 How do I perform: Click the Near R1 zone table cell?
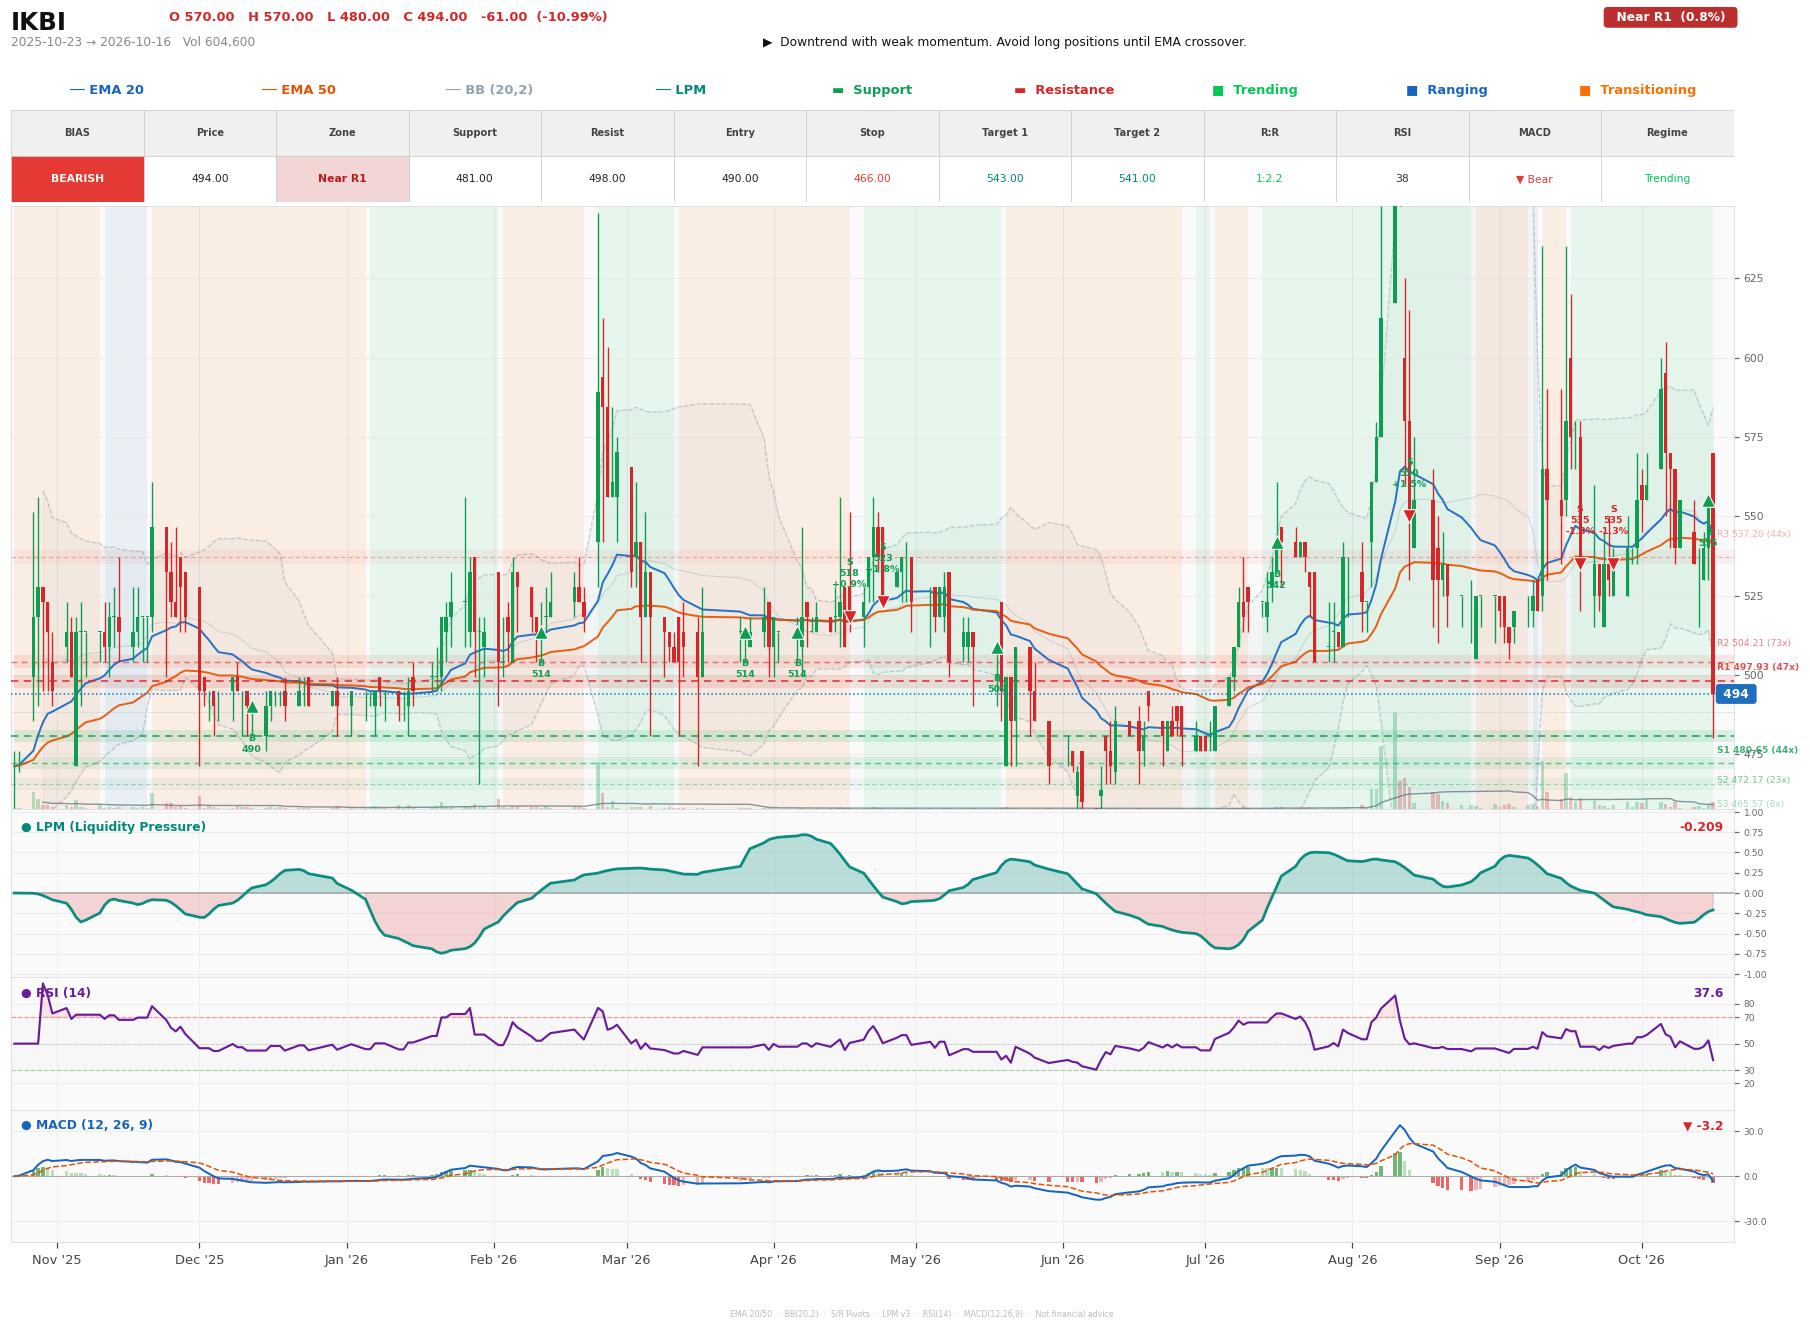click(x=342, y=179)
